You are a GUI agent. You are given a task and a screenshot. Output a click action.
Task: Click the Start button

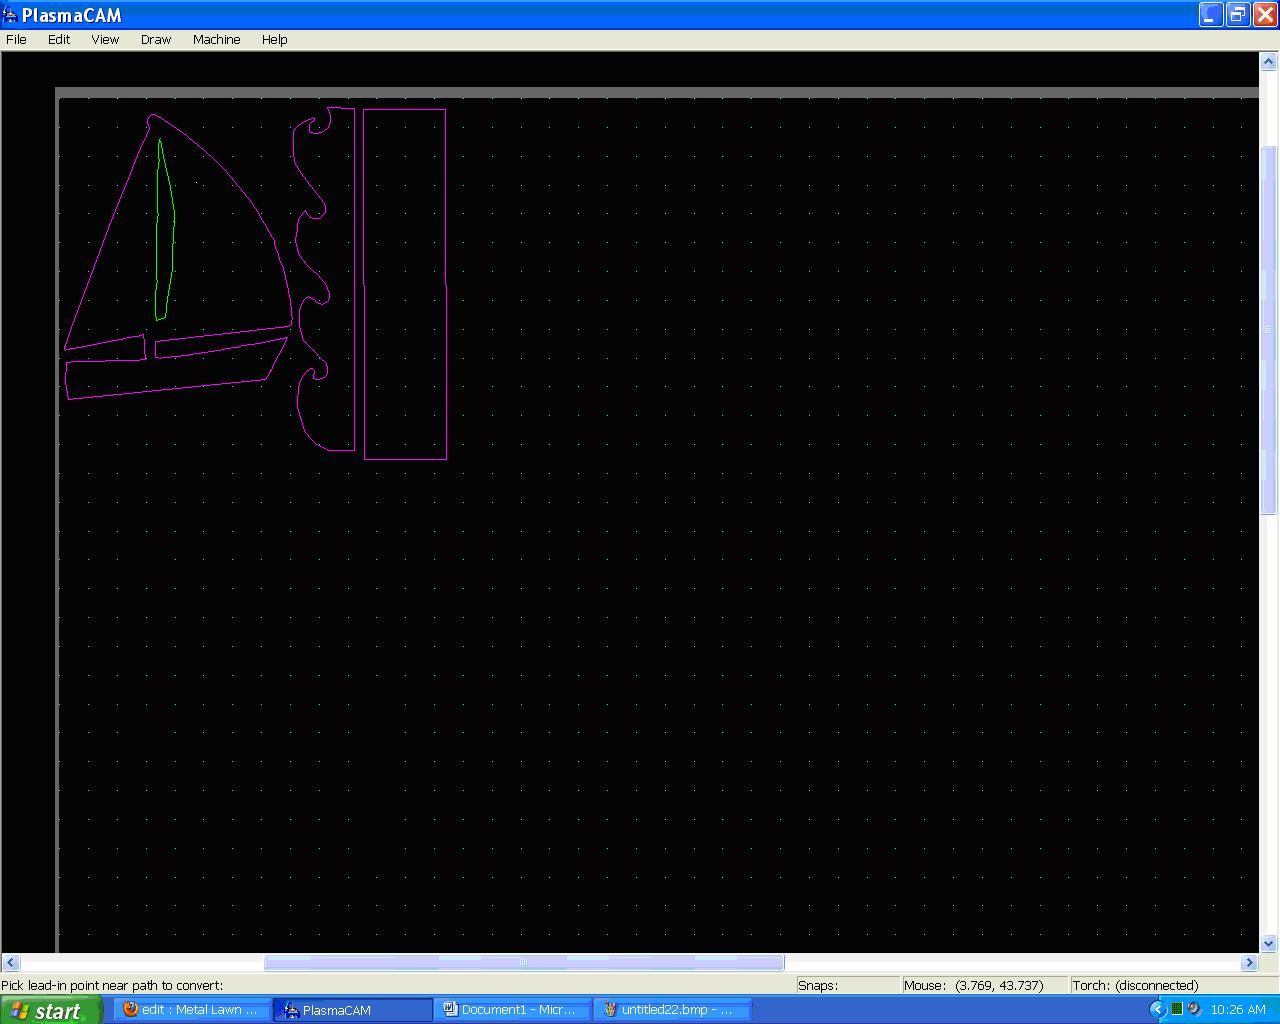[x=50, y=1010]
